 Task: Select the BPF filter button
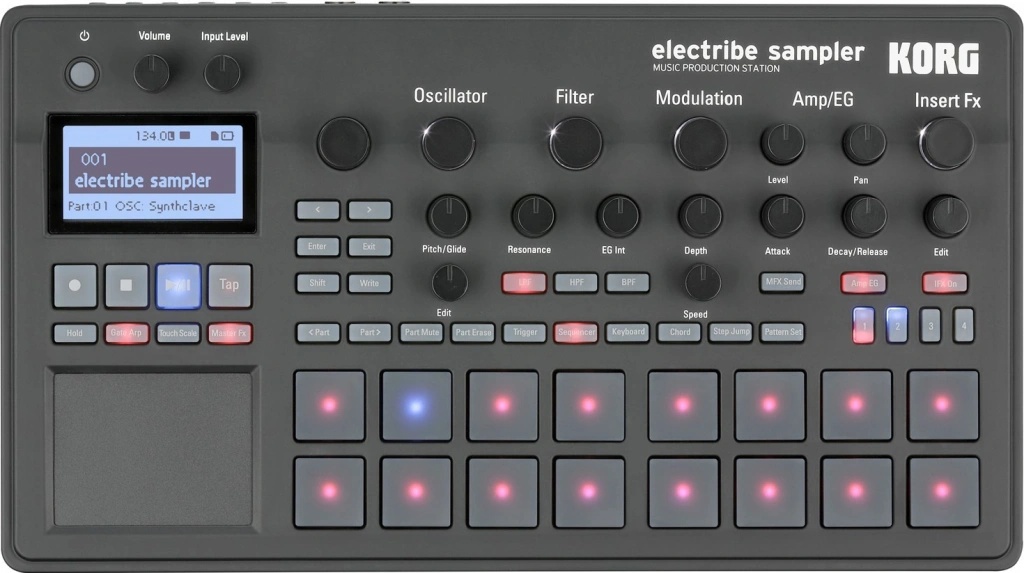[x=628, y=283]
